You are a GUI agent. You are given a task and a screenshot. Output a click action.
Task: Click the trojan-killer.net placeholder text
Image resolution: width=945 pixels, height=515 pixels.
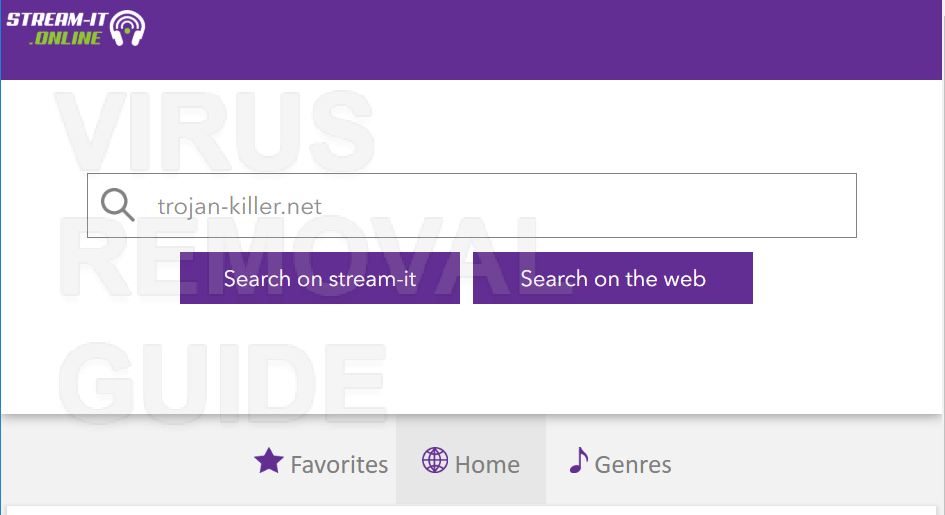[239, 207]
